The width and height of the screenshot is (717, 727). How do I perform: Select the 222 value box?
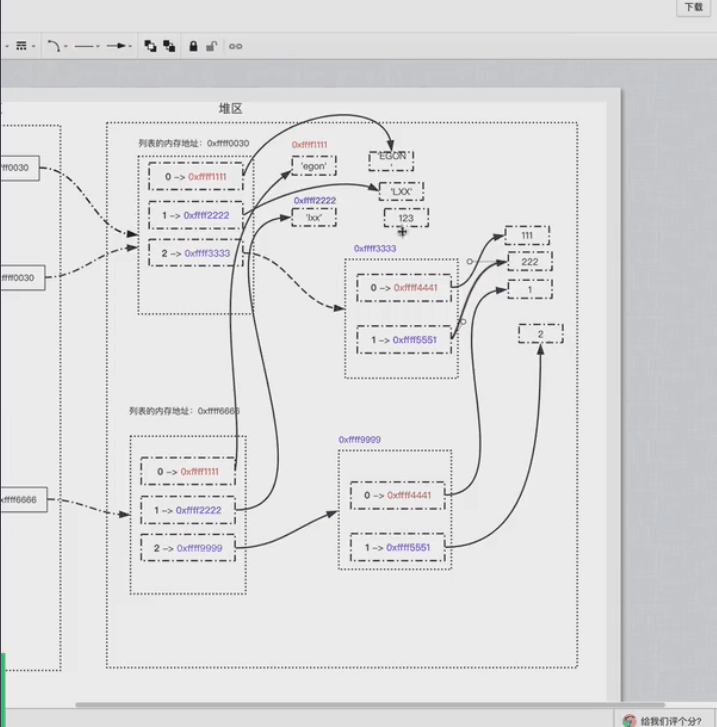point(530,261)
